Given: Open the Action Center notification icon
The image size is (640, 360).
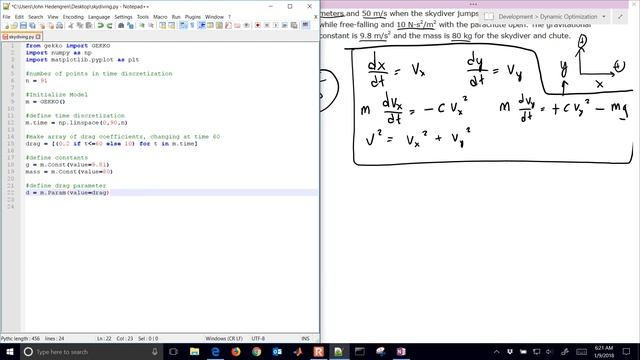Looking at the screenshot, I should click(x=627, y=351).
